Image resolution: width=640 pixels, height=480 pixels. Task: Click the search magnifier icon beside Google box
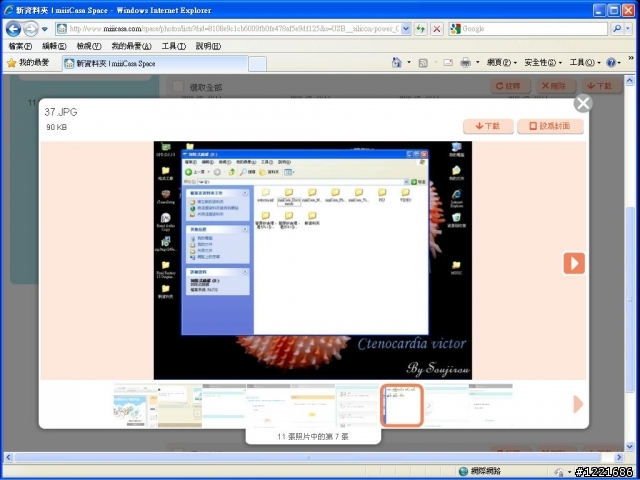click(x=617, y=29)
